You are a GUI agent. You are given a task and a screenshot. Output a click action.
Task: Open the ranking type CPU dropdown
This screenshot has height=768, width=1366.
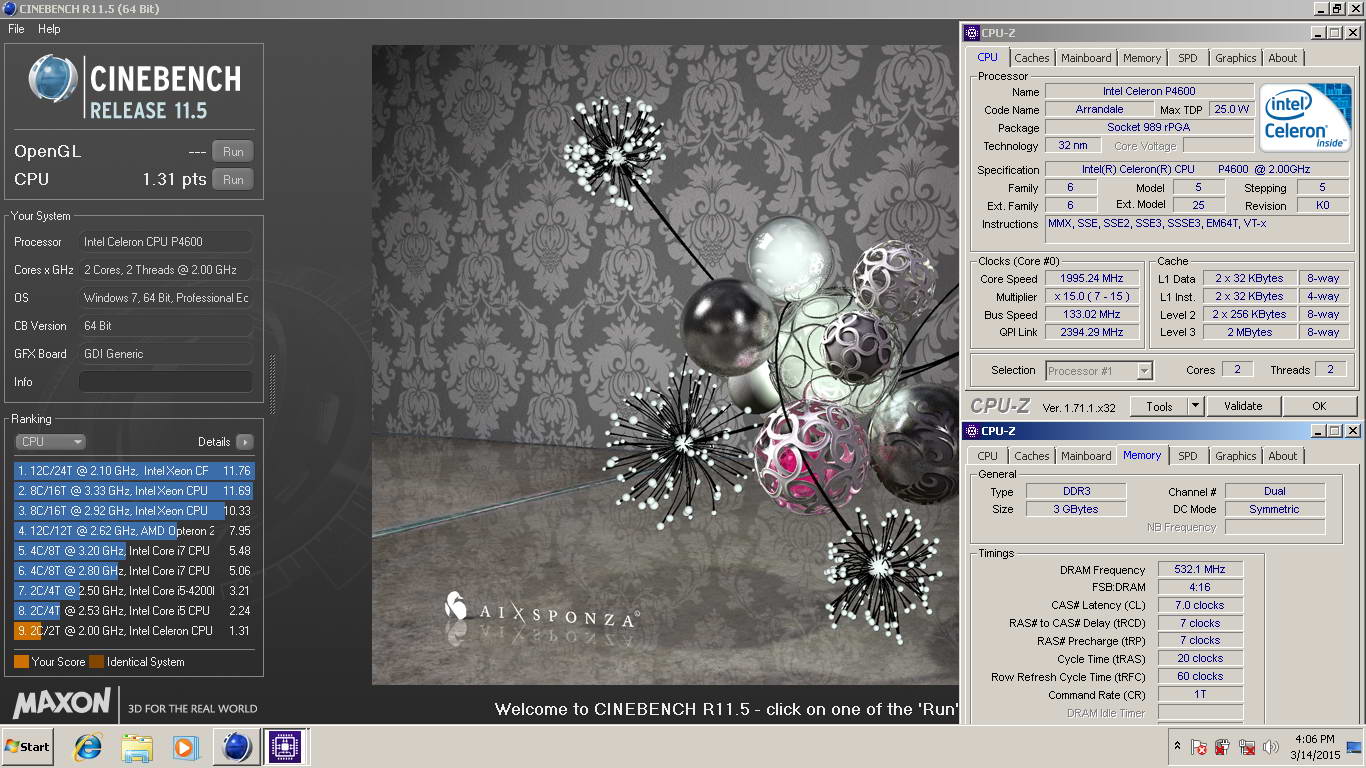(x=50, y=442)
